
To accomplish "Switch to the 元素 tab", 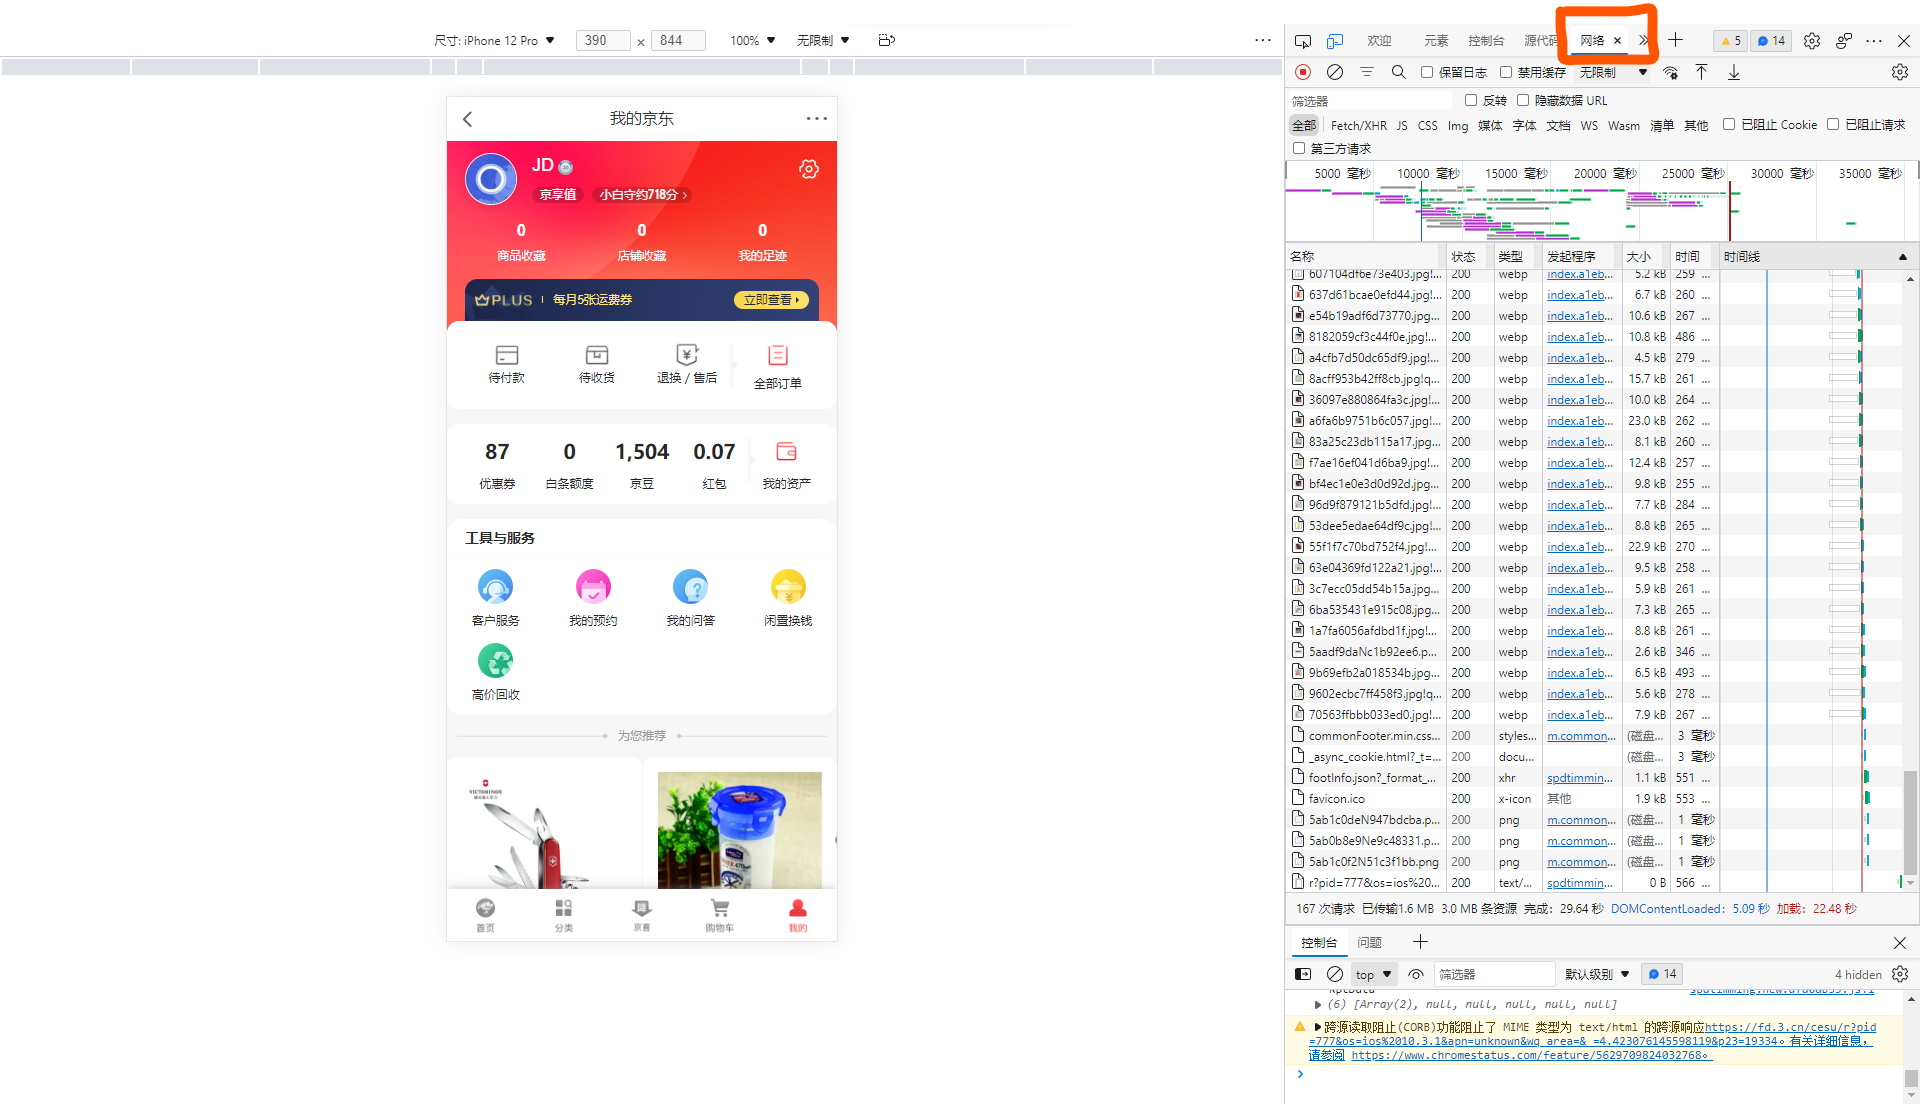I will click(x=1436, y=41).
